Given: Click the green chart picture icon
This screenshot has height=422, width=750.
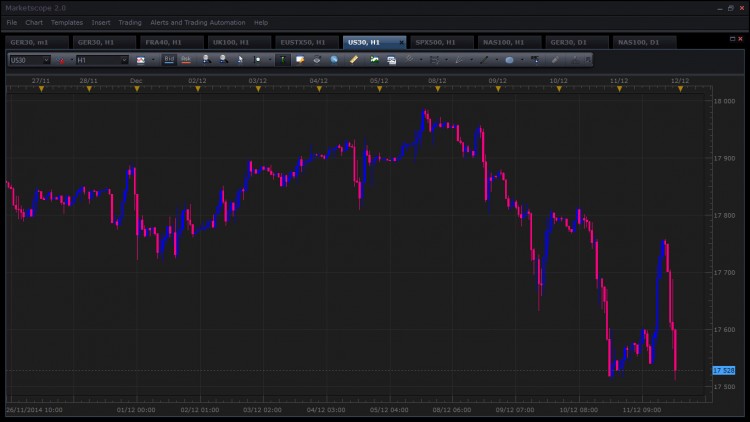Looking at the screenshot, I should click(375, 60).
